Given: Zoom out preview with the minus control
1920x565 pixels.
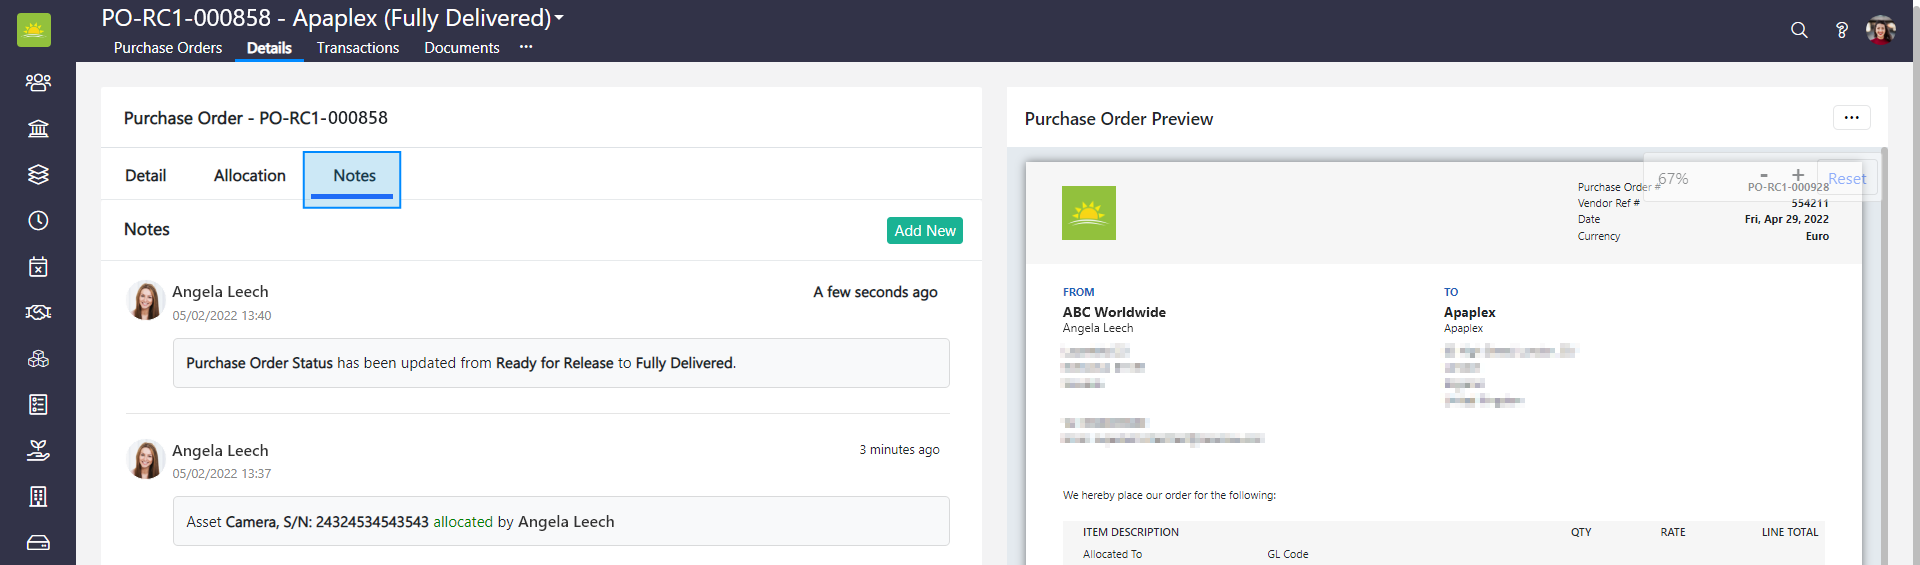Looking at the screenshot, I should tap(1764, 175).
